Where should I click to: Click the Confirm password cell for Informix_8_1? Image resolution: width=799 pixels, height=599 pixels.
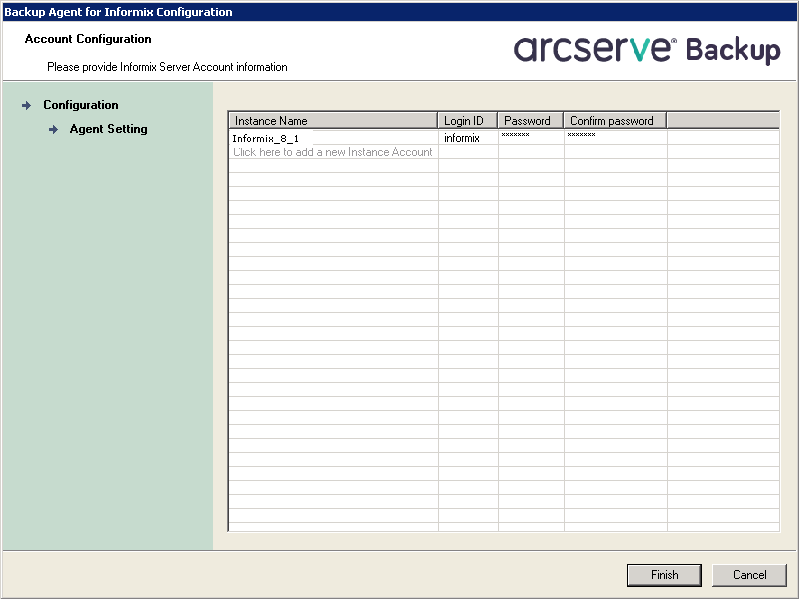click(x=616, y=138)
